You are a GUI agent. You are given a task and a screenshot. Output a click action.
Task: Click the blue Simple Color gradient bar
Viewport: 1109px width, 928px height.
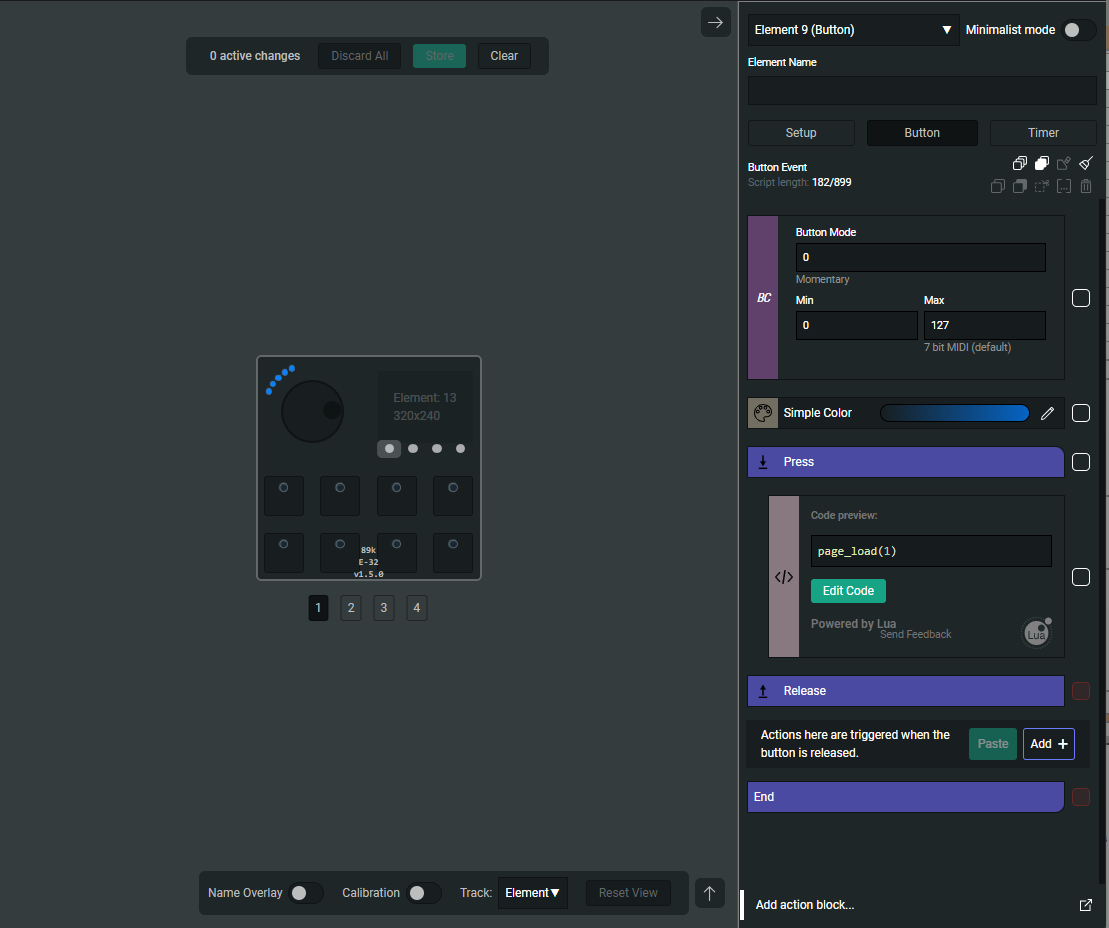pyautogui.click(x=954, y=413)
